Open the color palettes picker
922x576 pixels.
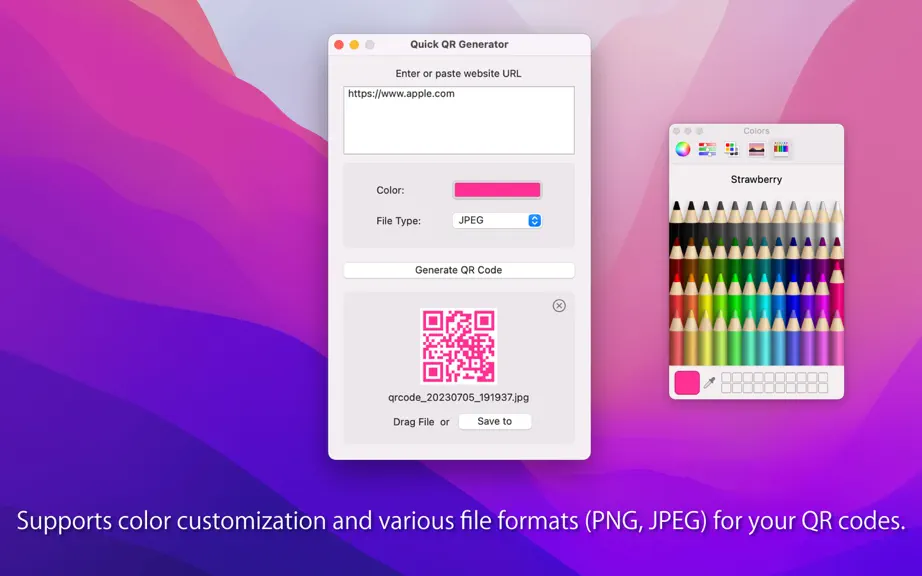731,149
